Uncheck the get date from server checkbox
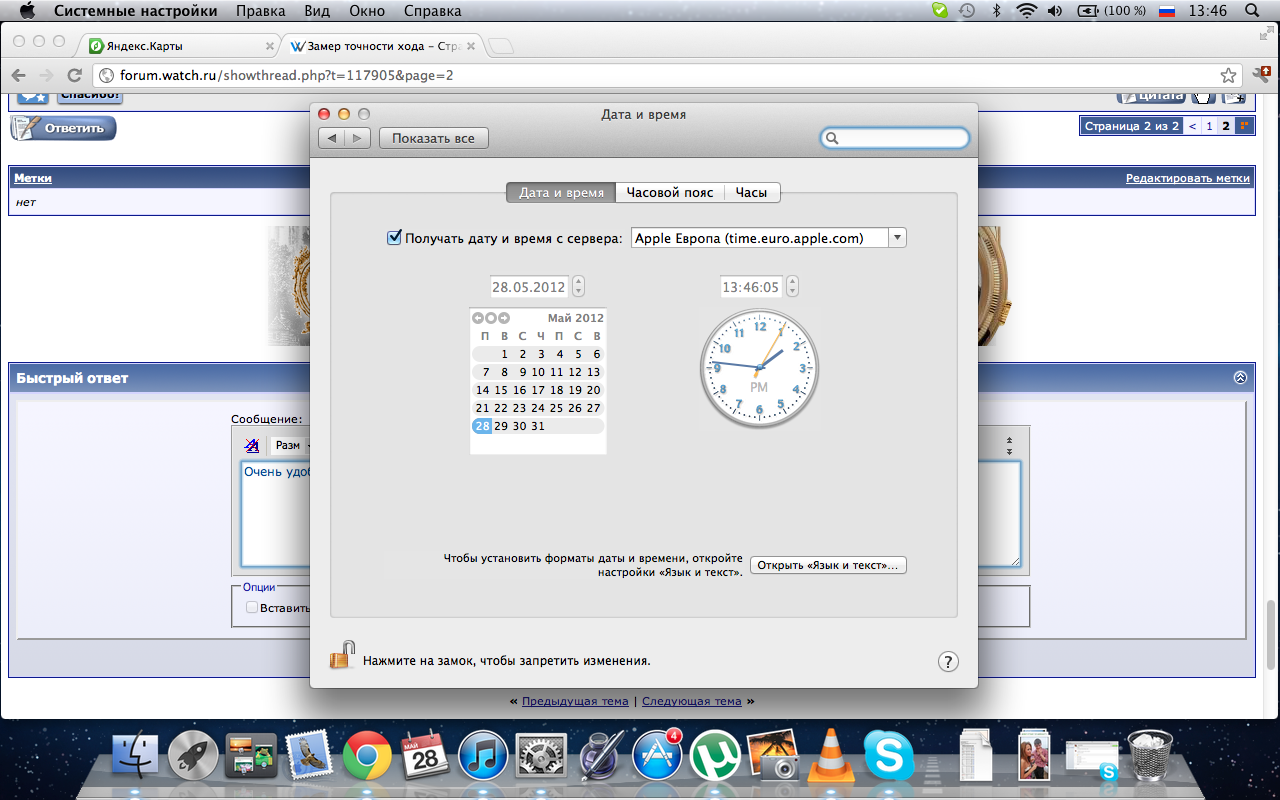1280x800 pixels. [394, 238]
